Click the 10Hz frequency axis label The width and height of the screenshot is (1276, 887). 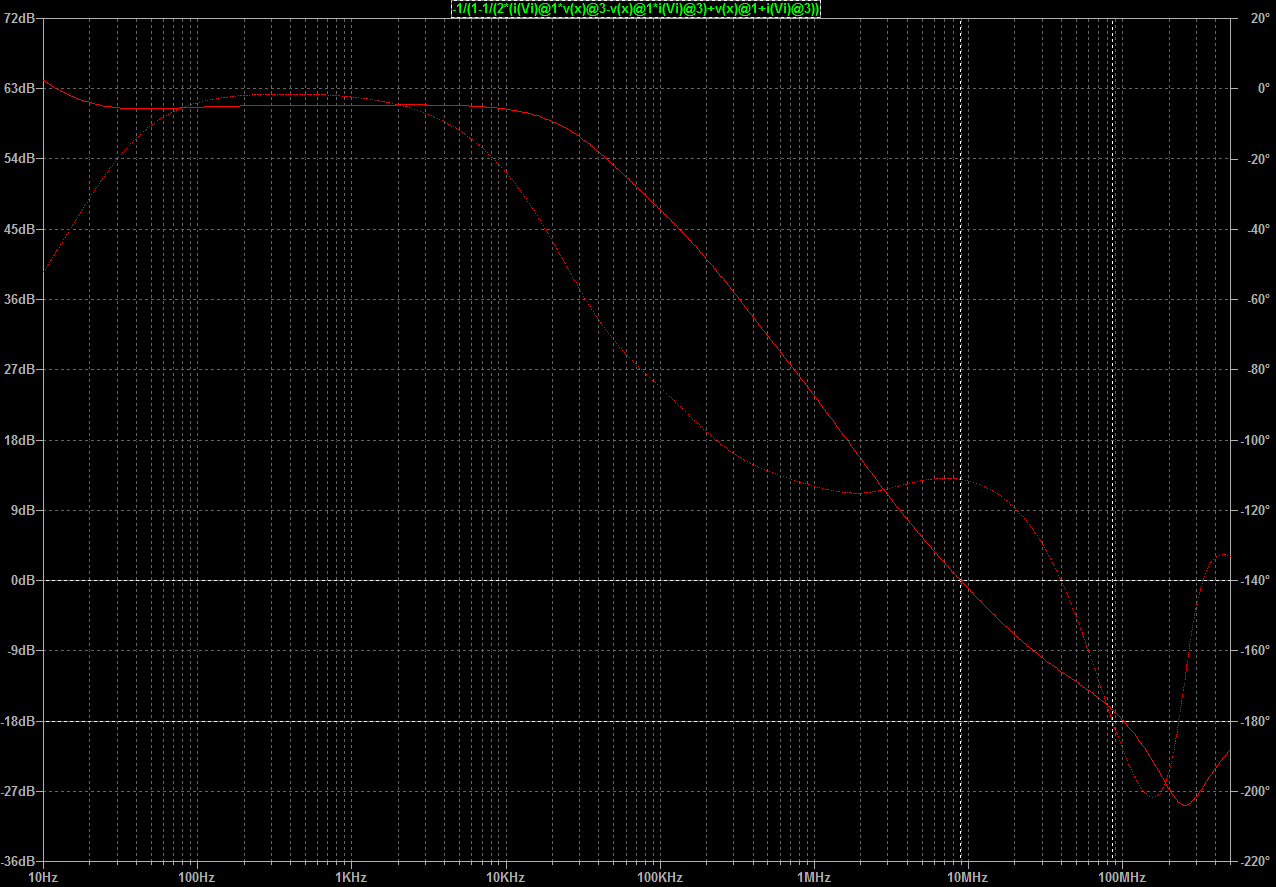pos(43,877)
